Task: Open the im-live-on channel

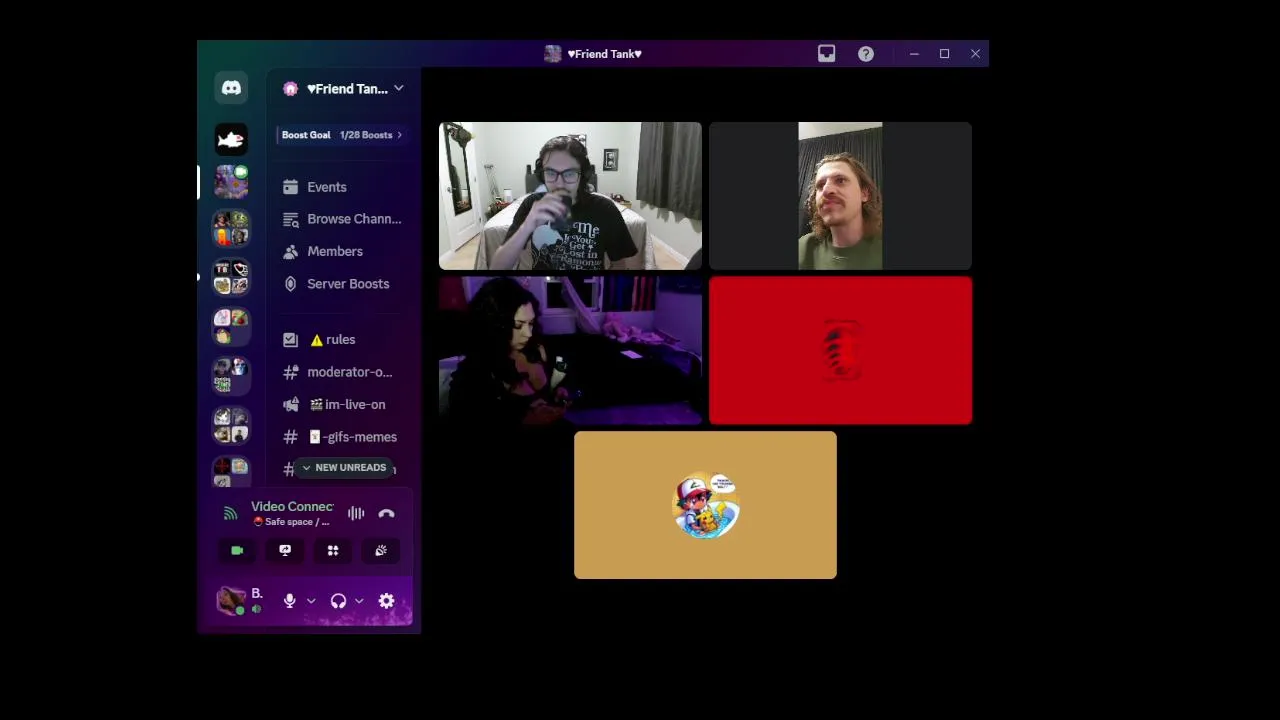Action: point(344,405)
